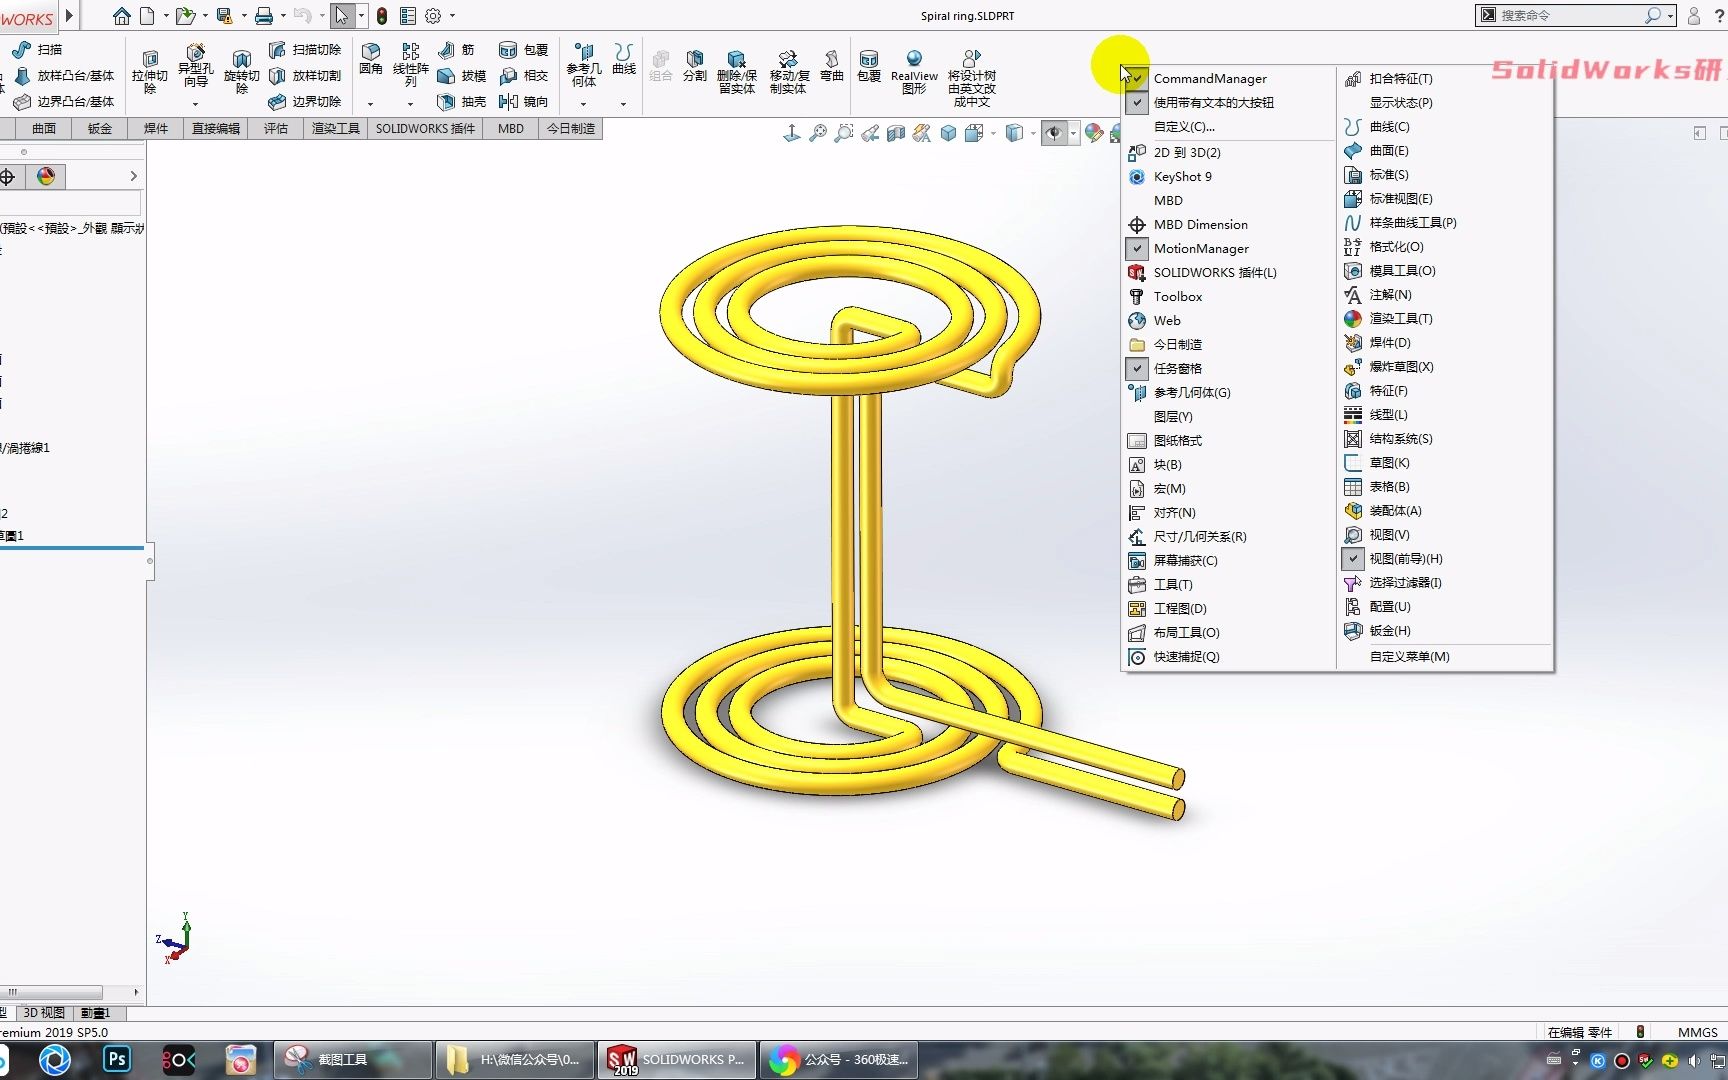1728x1080 pixels.
Task: Select the 扫描 (Sweep) feature tool
Action: pos(42,49)
